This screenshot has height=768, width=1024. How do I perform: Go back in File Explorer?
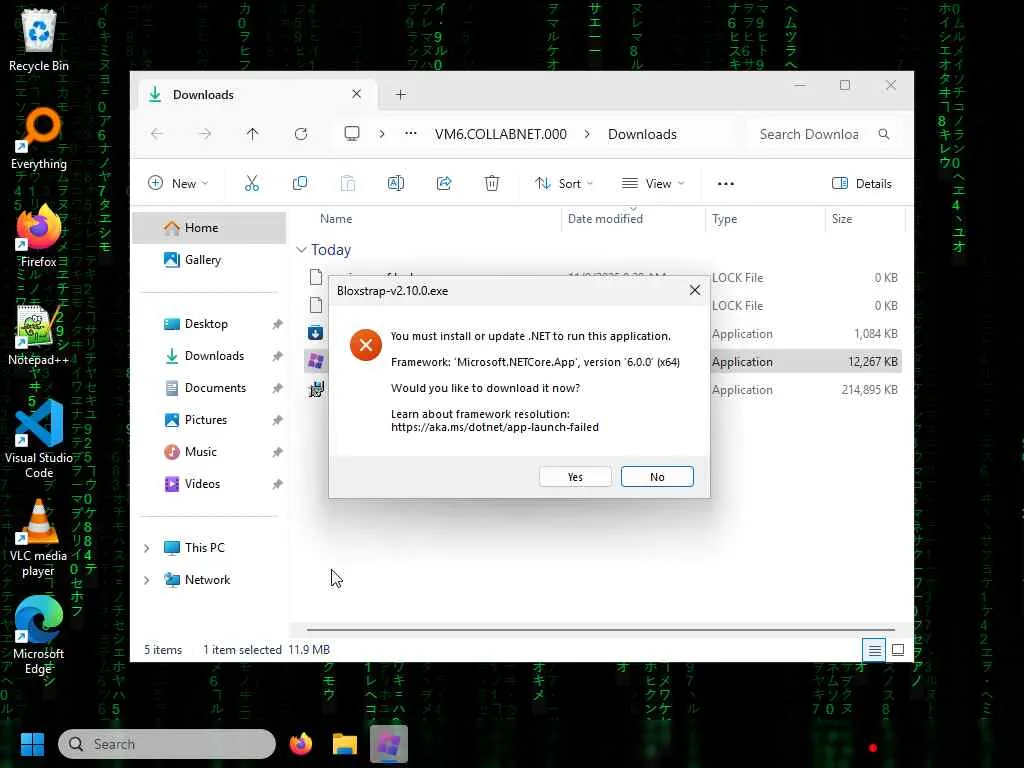157,134
